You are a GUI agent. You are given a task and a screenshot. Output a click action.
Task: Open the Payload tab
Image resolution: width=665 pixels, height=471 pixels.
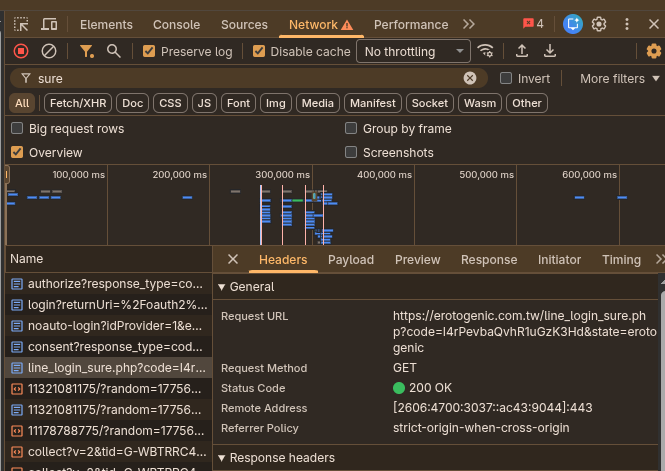pyautogui.click(x=351, y=259)
